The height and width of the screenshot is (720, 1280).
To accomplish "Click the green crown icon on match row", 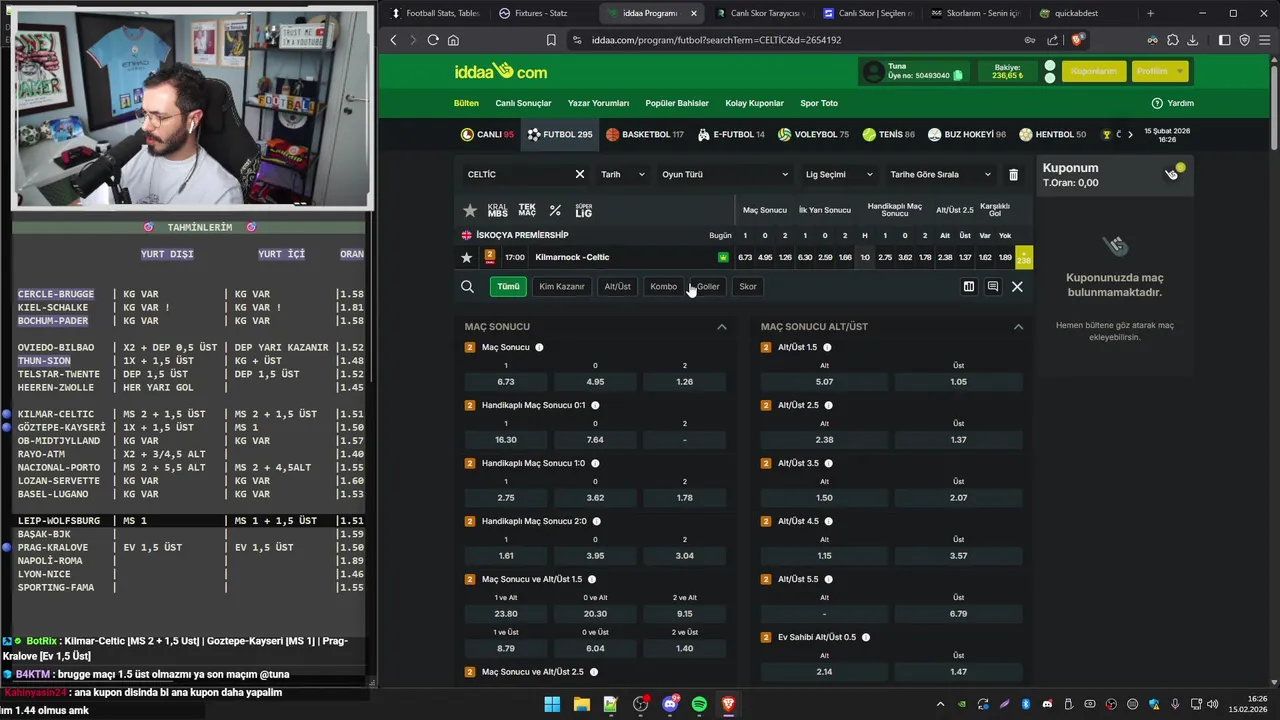I will coord(723,257).
